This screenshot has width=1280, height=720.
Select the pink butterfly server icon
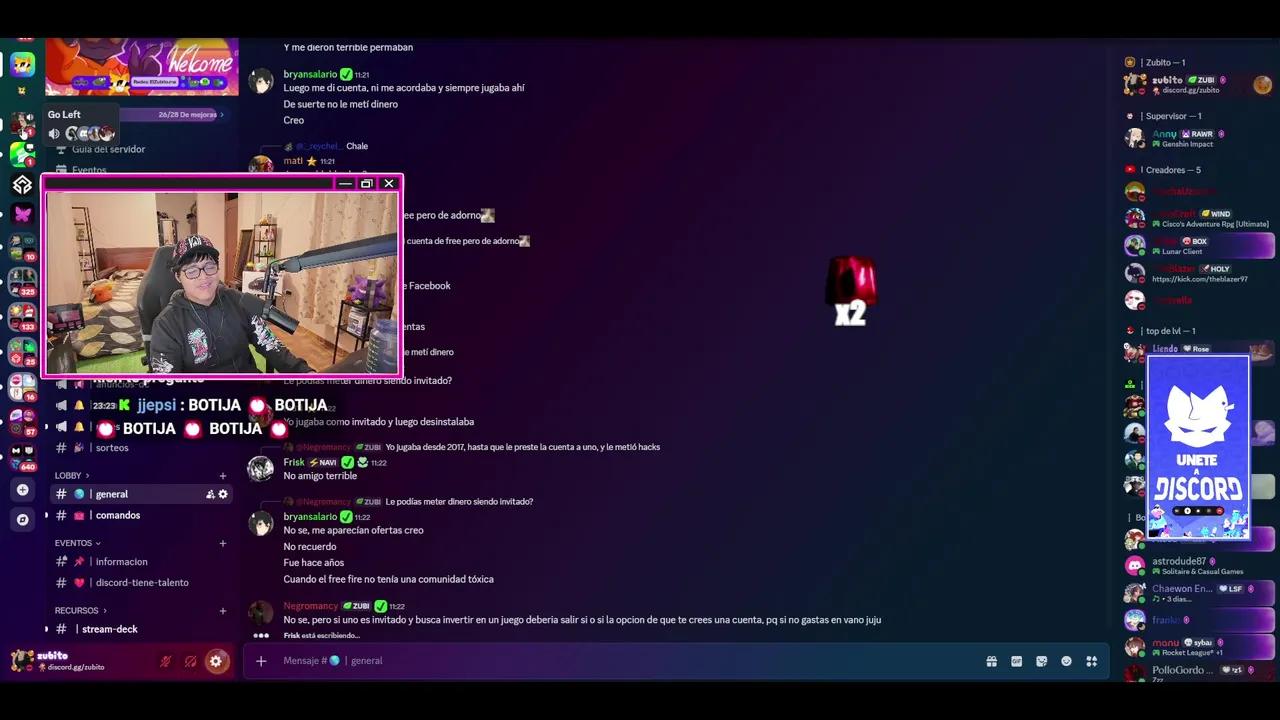point(22,214)
